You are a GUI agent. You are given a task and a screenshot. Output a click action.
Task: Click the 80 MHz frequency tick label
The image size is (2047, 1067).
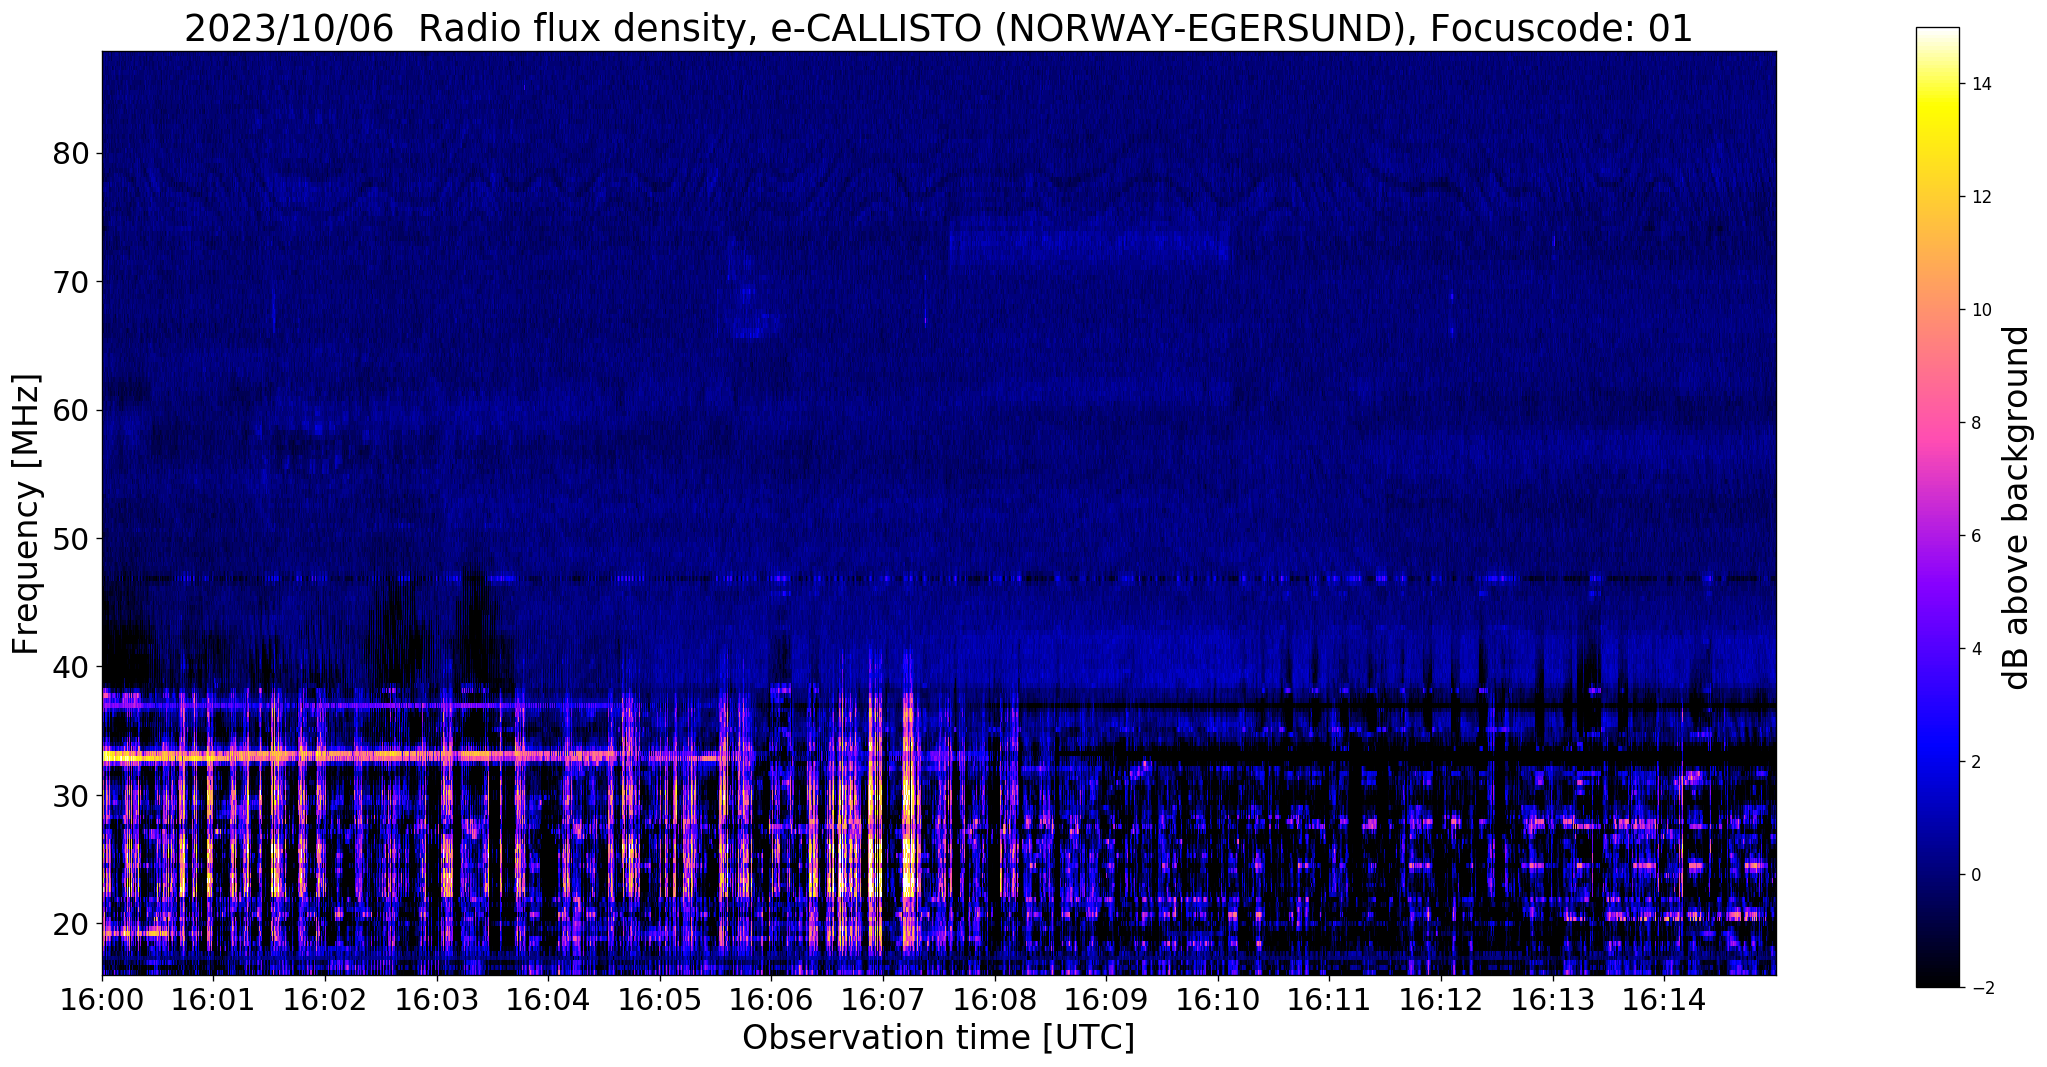click(x=70, y=153)
